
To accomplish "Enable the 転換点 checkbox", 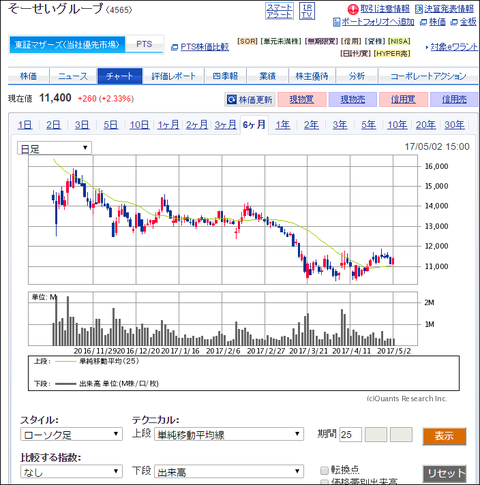I will (324, 471).
